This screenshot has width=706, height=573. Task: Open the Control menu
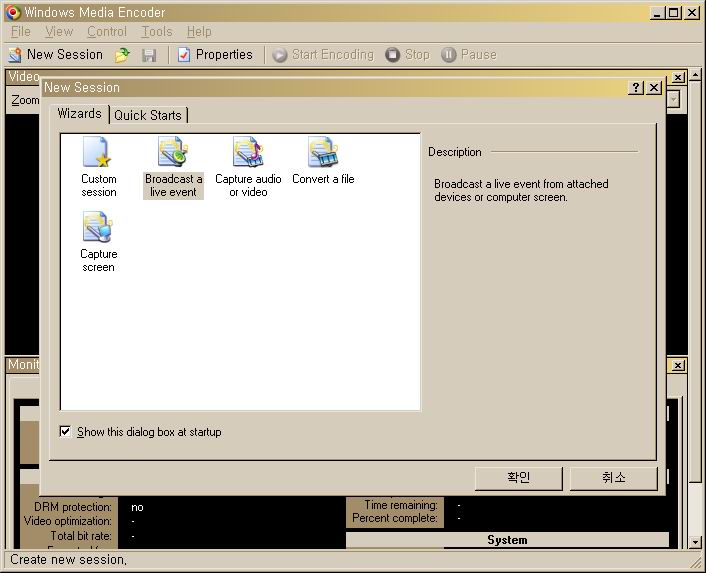click(x=107, y=32)
